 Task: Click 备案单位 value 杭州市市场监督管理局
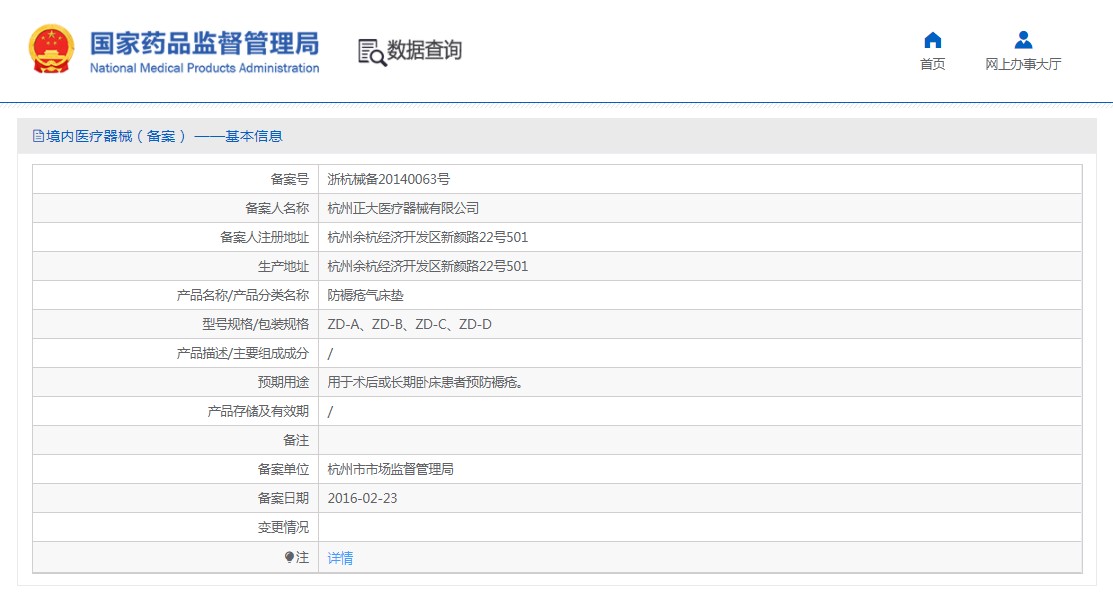coord(390,469)
